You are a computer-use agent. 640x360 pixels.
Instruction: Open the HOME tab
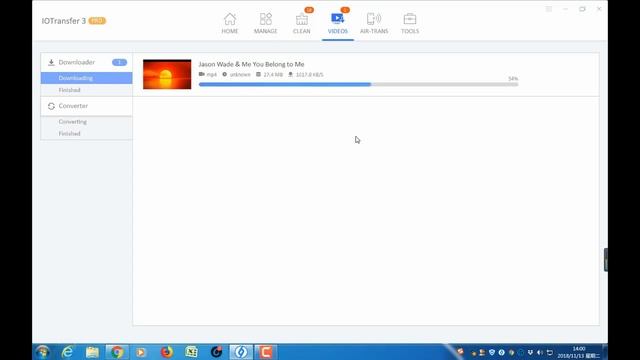[x=230, y=23]
